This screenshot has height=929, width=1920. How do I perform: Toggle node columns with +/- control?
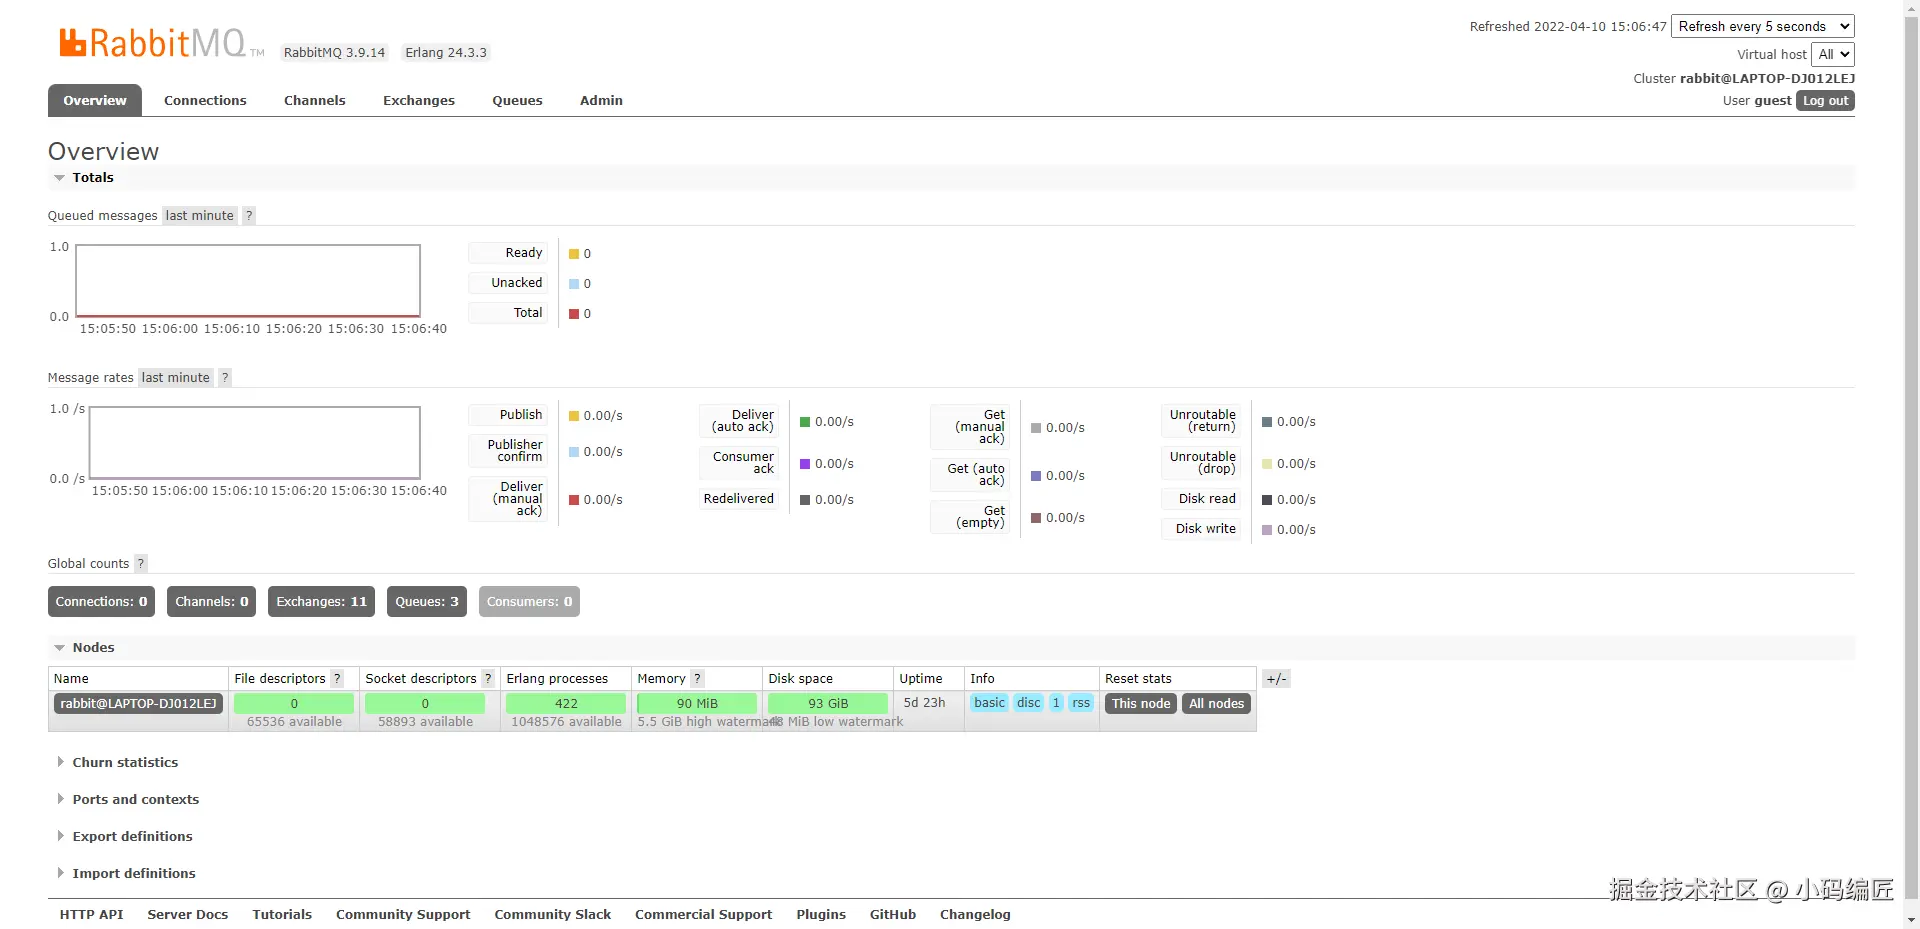pyautogui.click(x=1276, y=679)
